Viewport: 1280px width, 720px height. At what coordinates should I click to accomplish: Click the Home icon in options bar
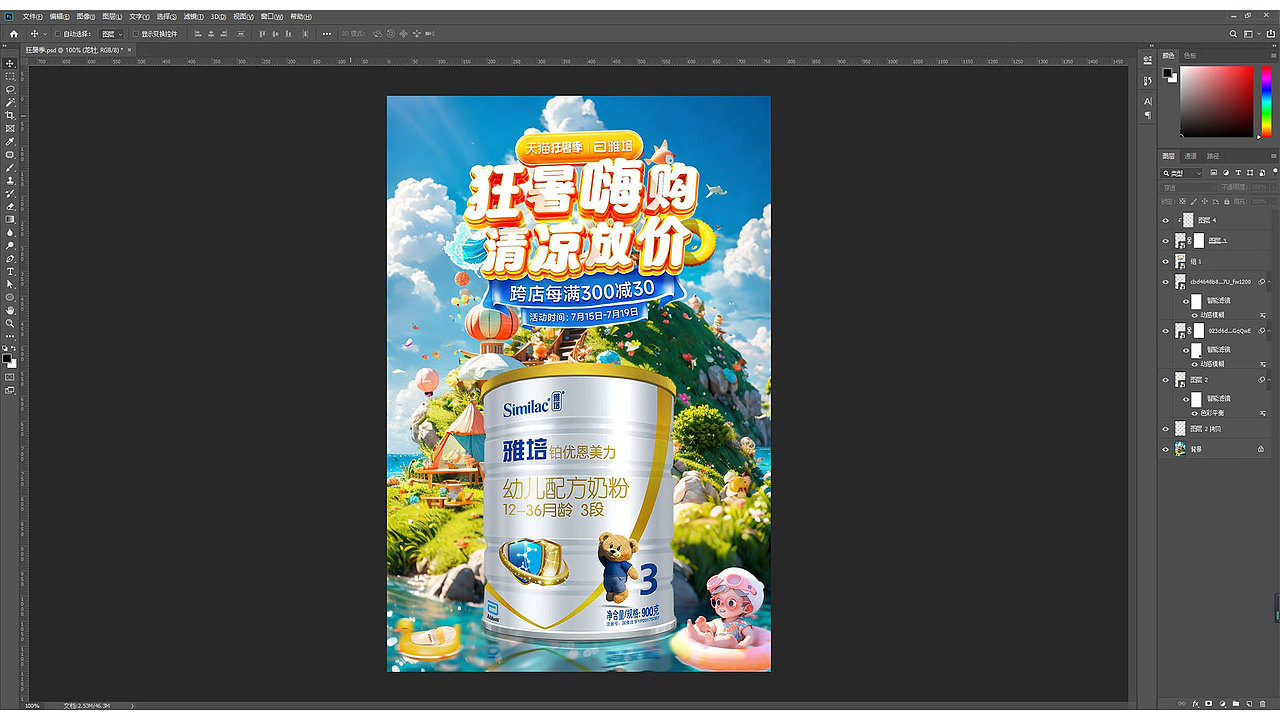(x=14, y=34)
